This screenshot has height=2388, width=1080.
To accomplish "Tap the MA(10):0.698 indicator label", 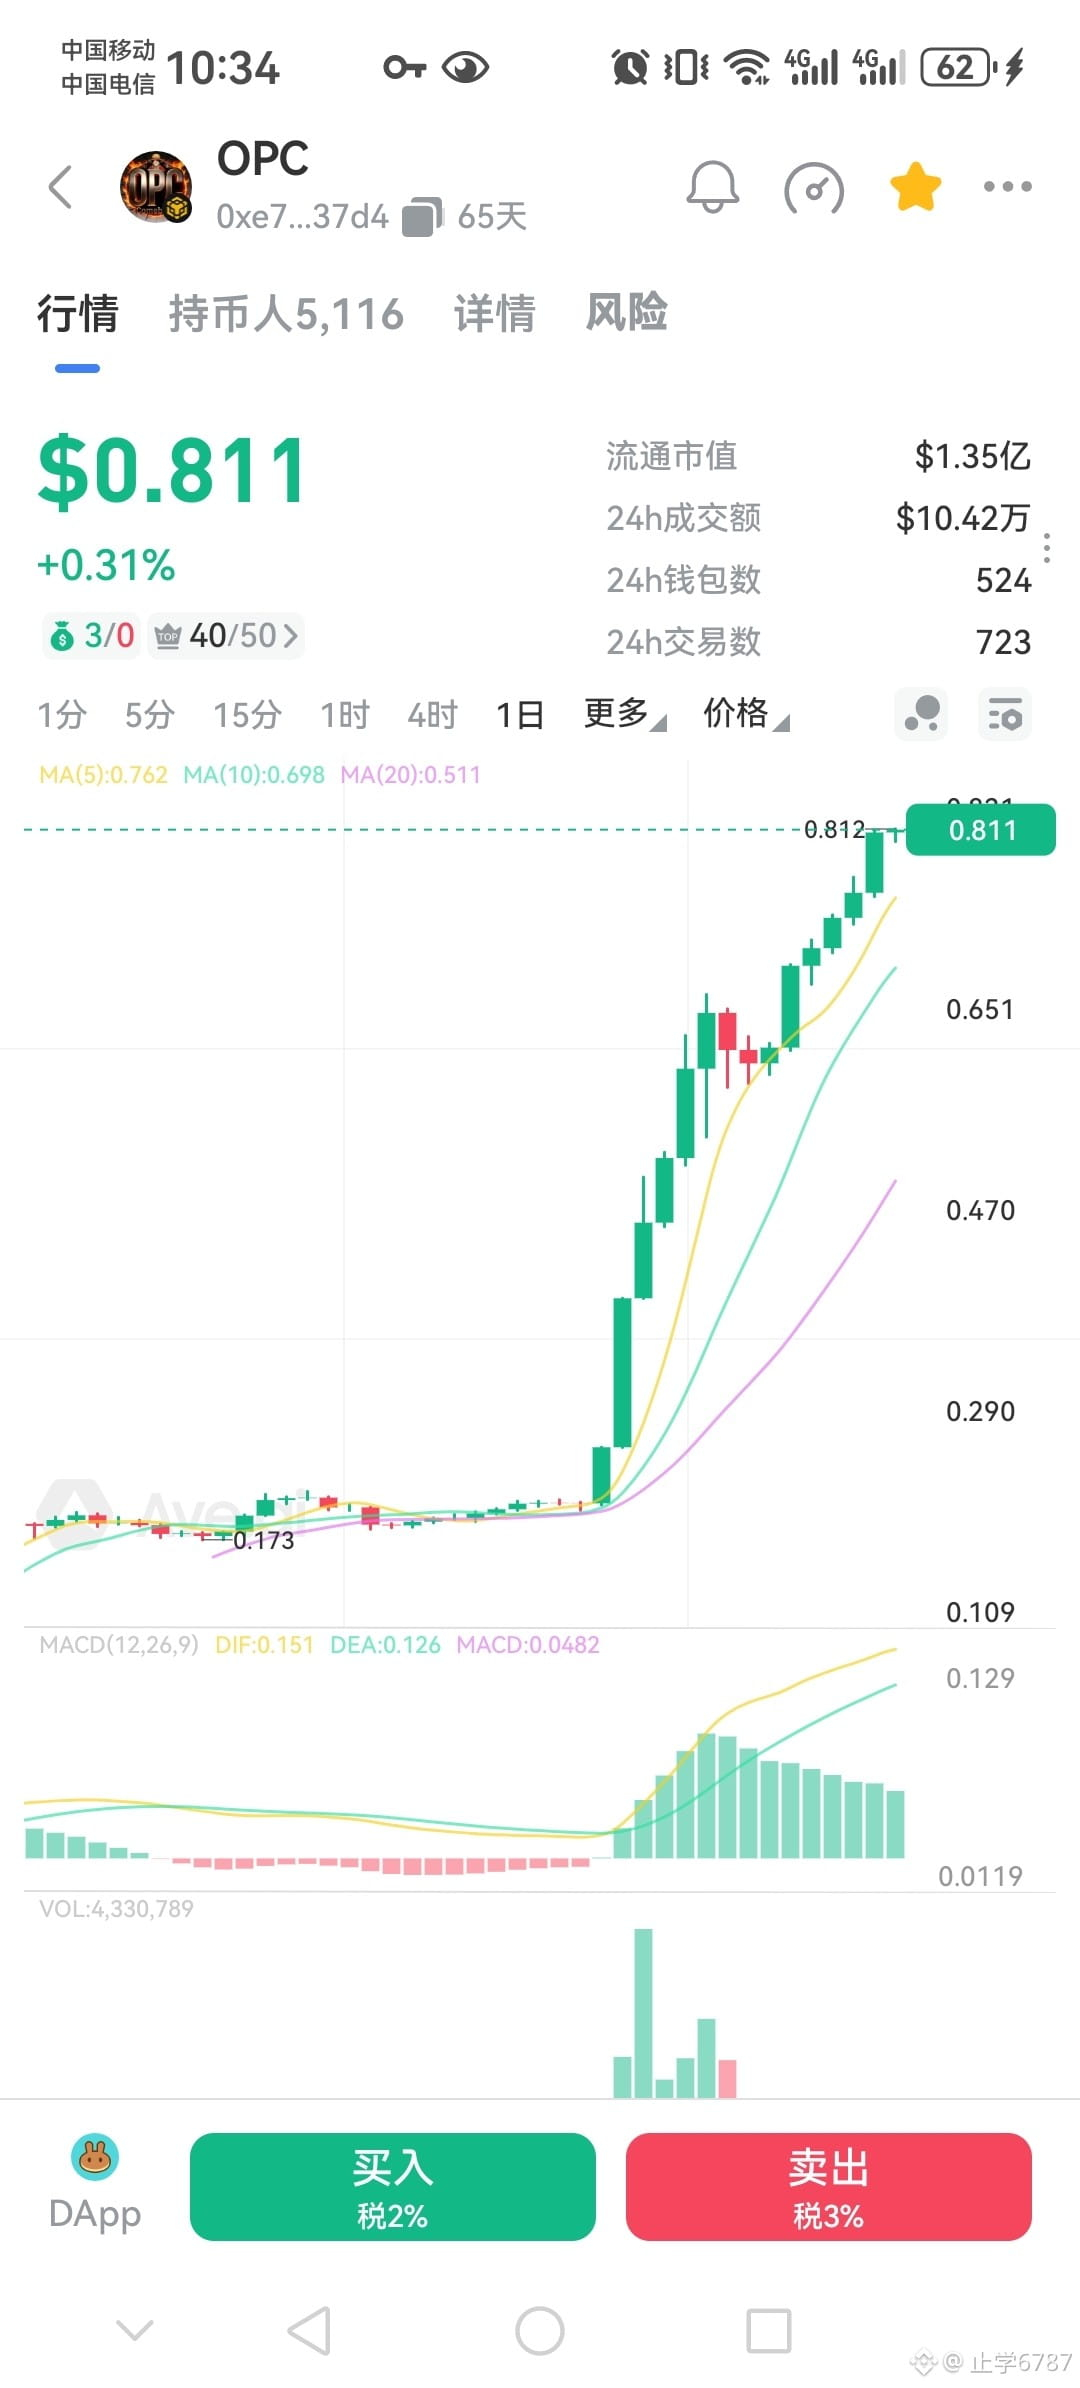I will pyautogui.click(x=254, y=775).
